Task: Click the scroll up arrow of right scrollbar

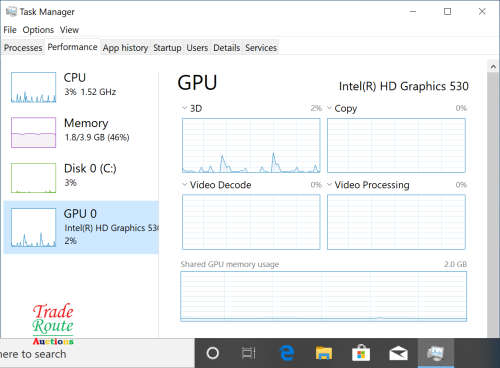Action: [493, 67]
